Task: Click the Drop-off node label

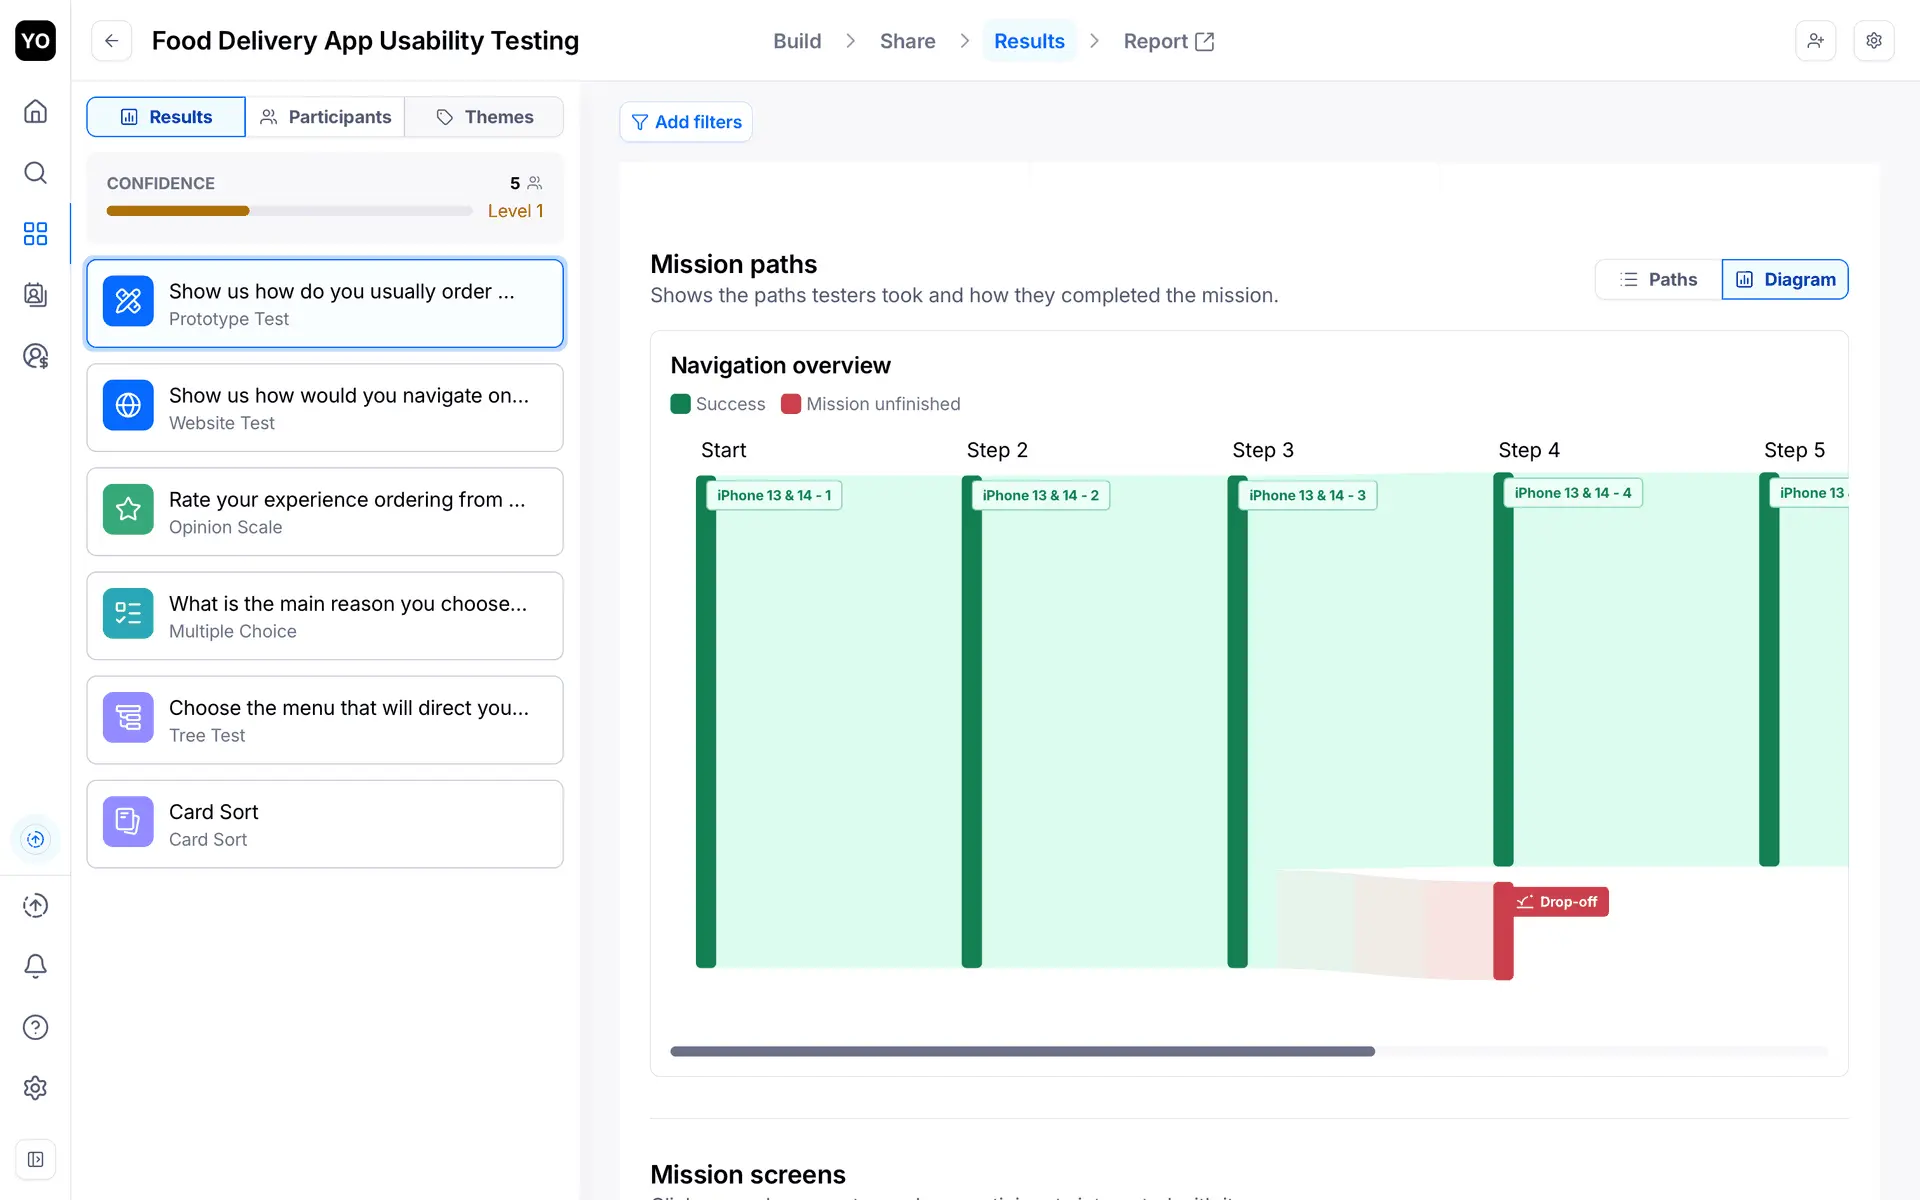Action: (x=1558, y=902)
